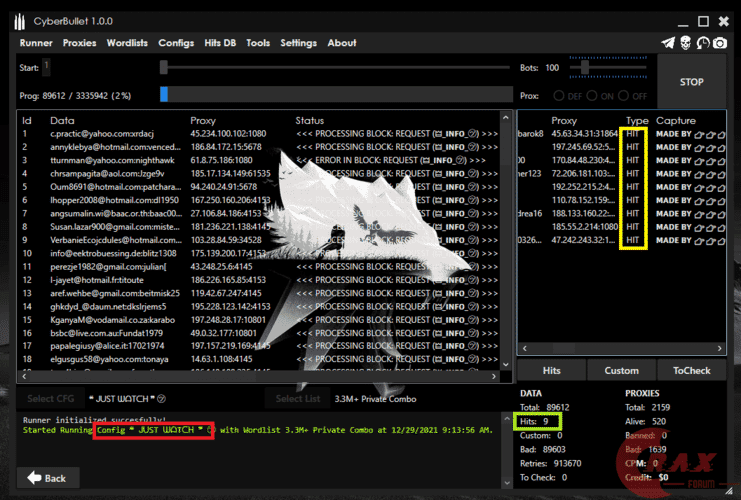This screenshot has height=500, width=741.
Task: Click hit row with proxy 110.78.152.159
Action: (621, 200)
